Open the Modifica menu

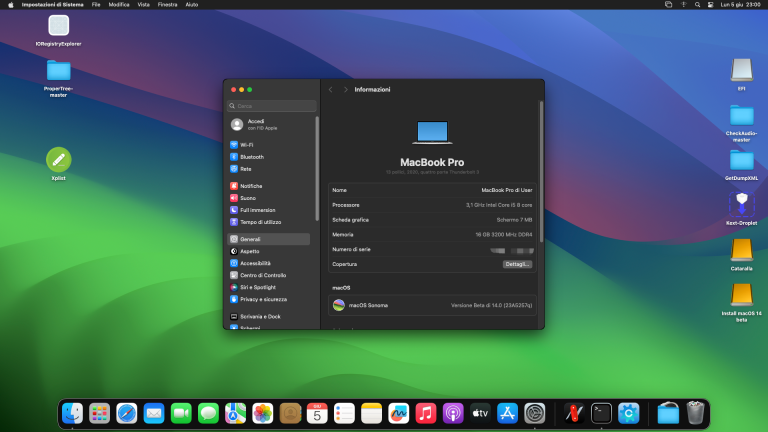pos(119,5)
